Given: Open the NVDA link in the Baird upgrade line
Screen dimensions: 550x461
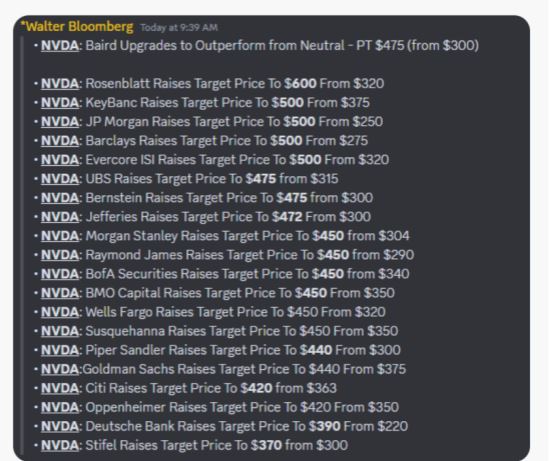Looking at the screenshot, I should pyautogui.click(x=60, y=46).
